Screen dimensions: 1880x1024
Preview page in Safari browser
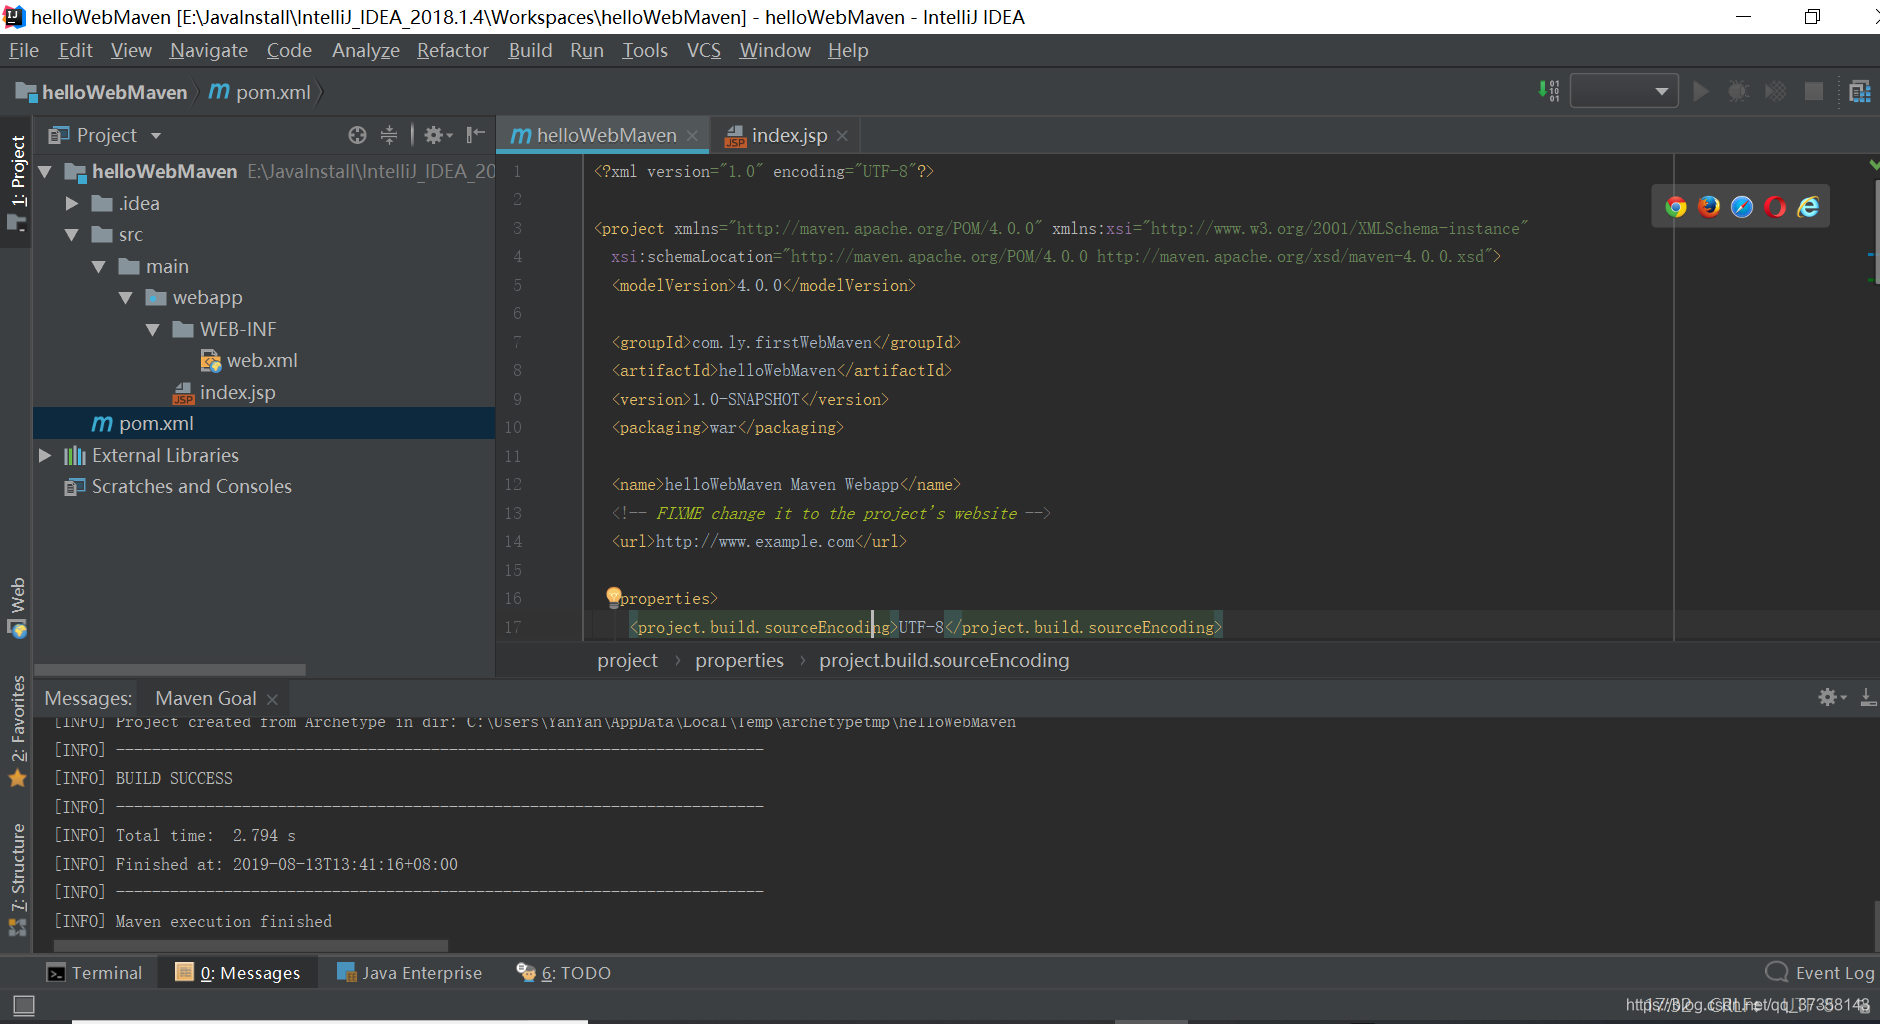(x=1742, y=207)
